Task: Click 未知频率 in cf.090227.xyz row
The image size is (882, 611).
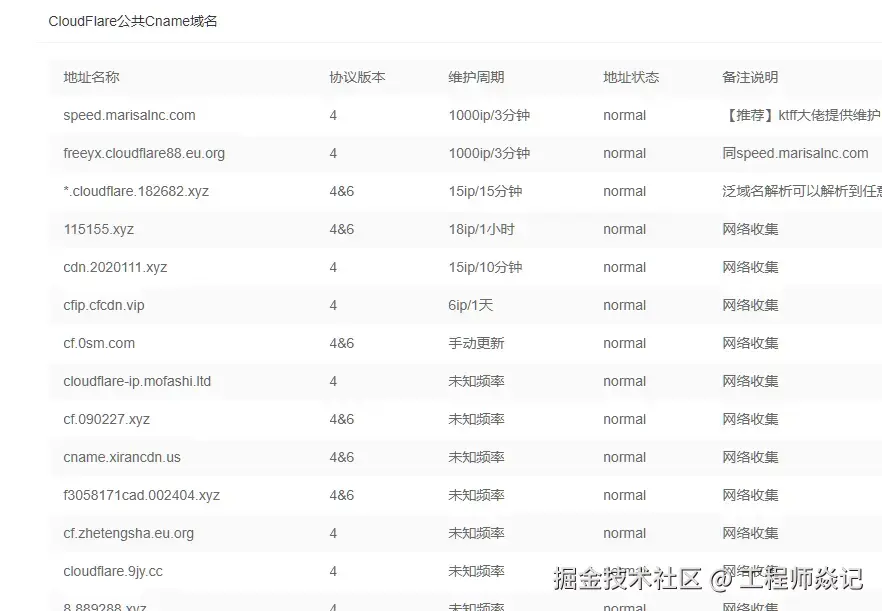Action: coord(476,419)
